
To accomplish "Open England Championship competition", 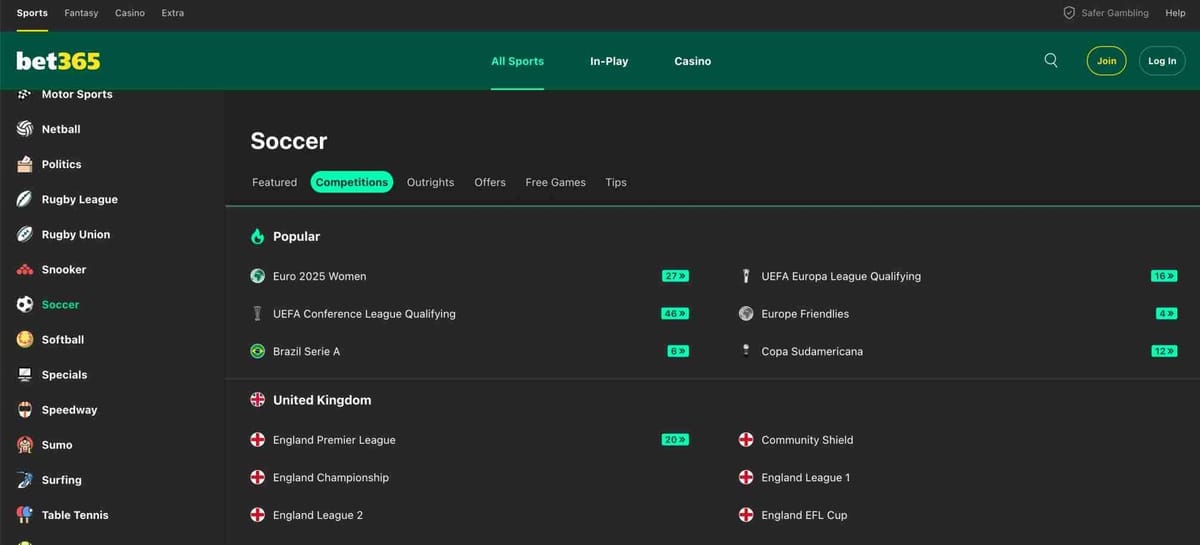I will 331,478.
